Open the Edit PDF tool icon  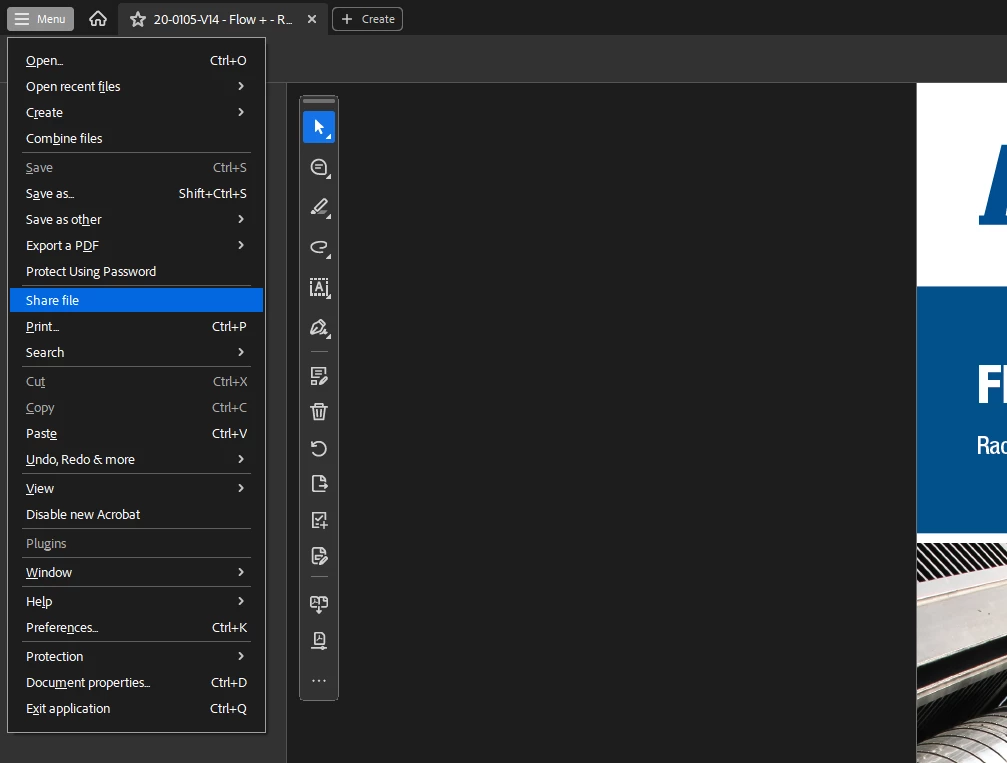[x=319, y=376]
